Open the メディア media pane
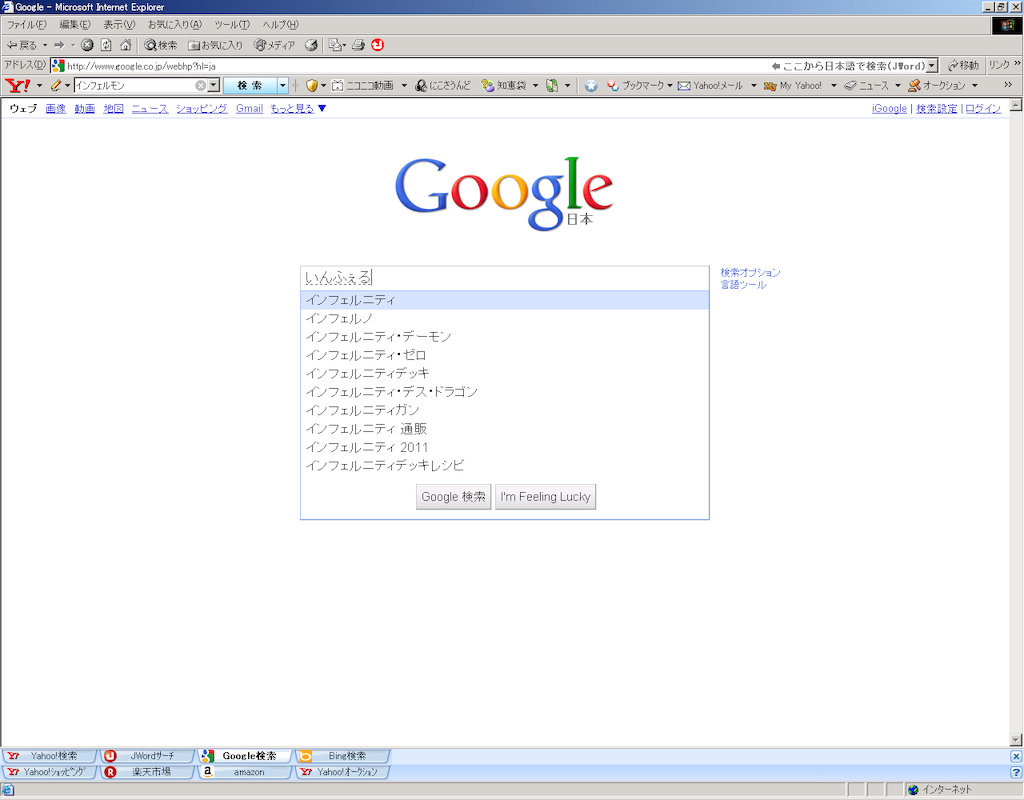Image resolution: width=1024 pixels, height=800 pixels. click(274, 45)
